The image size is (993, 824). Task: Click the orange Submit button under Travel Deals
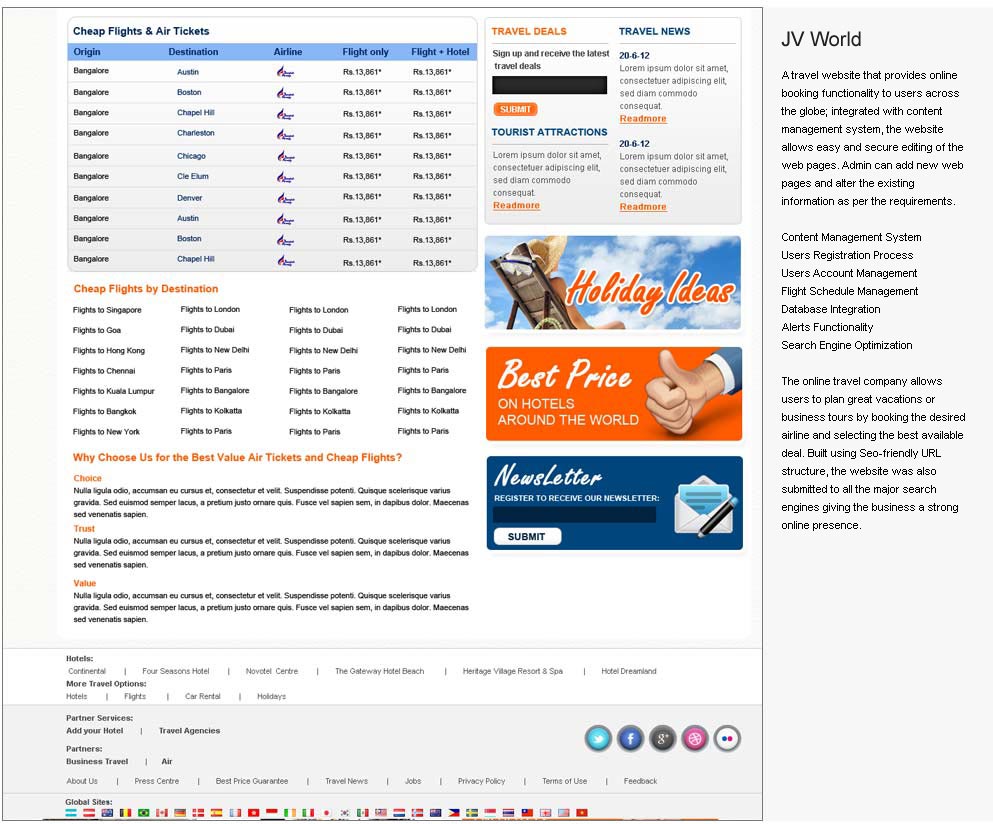point(515,109)
